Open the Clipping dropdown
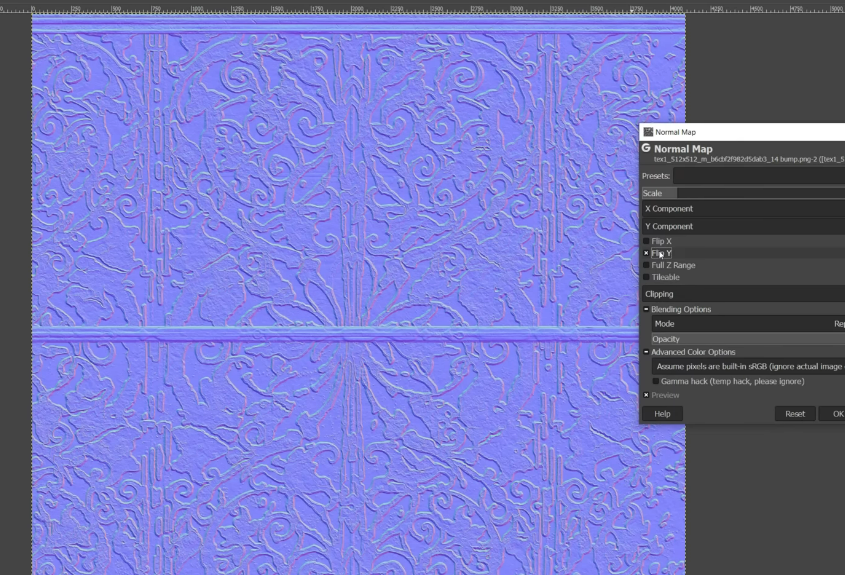 click(743, 294)
